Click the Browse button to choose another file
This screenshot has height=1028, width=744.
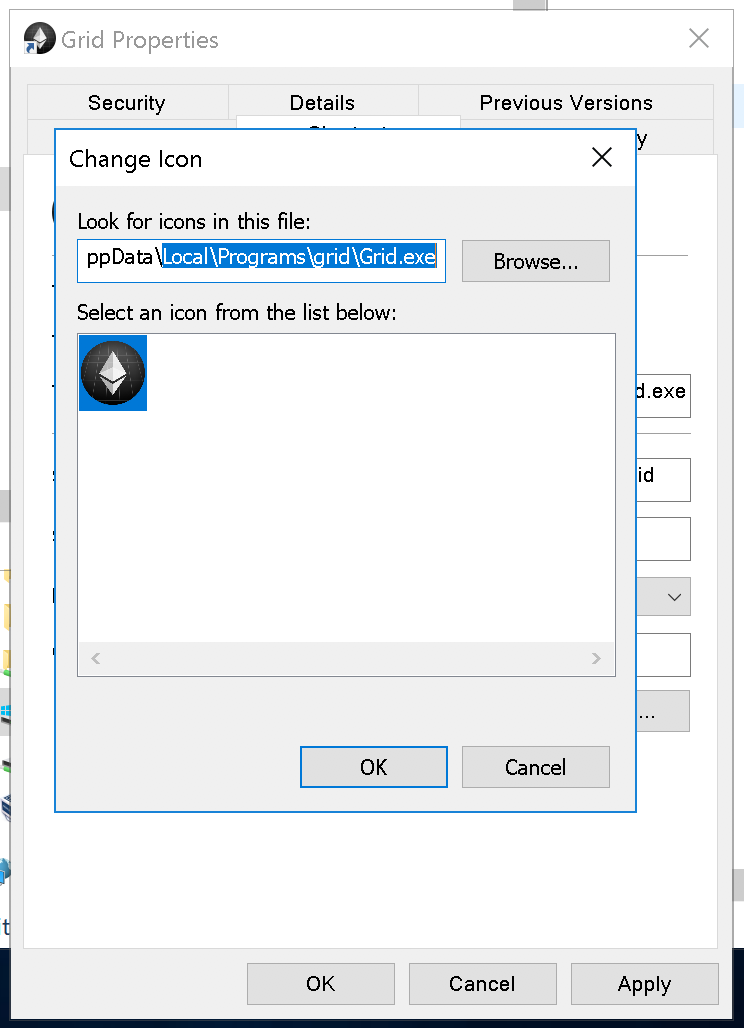pos(535,261)
